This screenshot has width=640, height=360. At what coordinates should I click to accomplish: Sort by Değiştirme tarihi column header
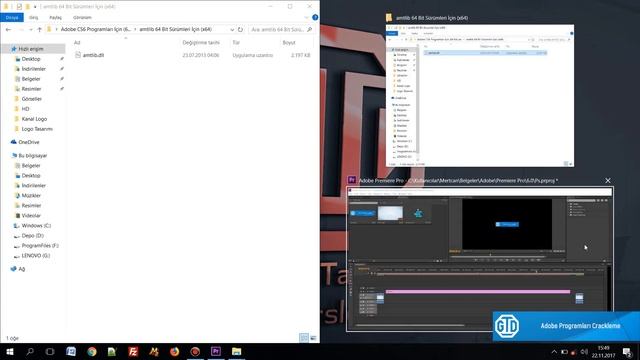coord(201,42)
